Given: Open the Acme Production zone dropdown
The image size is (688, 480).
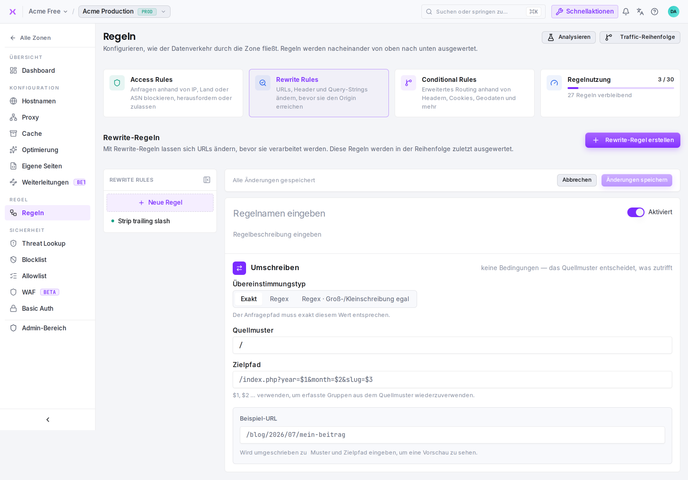Looking at the screenshot, I should (x=124, y=11).
